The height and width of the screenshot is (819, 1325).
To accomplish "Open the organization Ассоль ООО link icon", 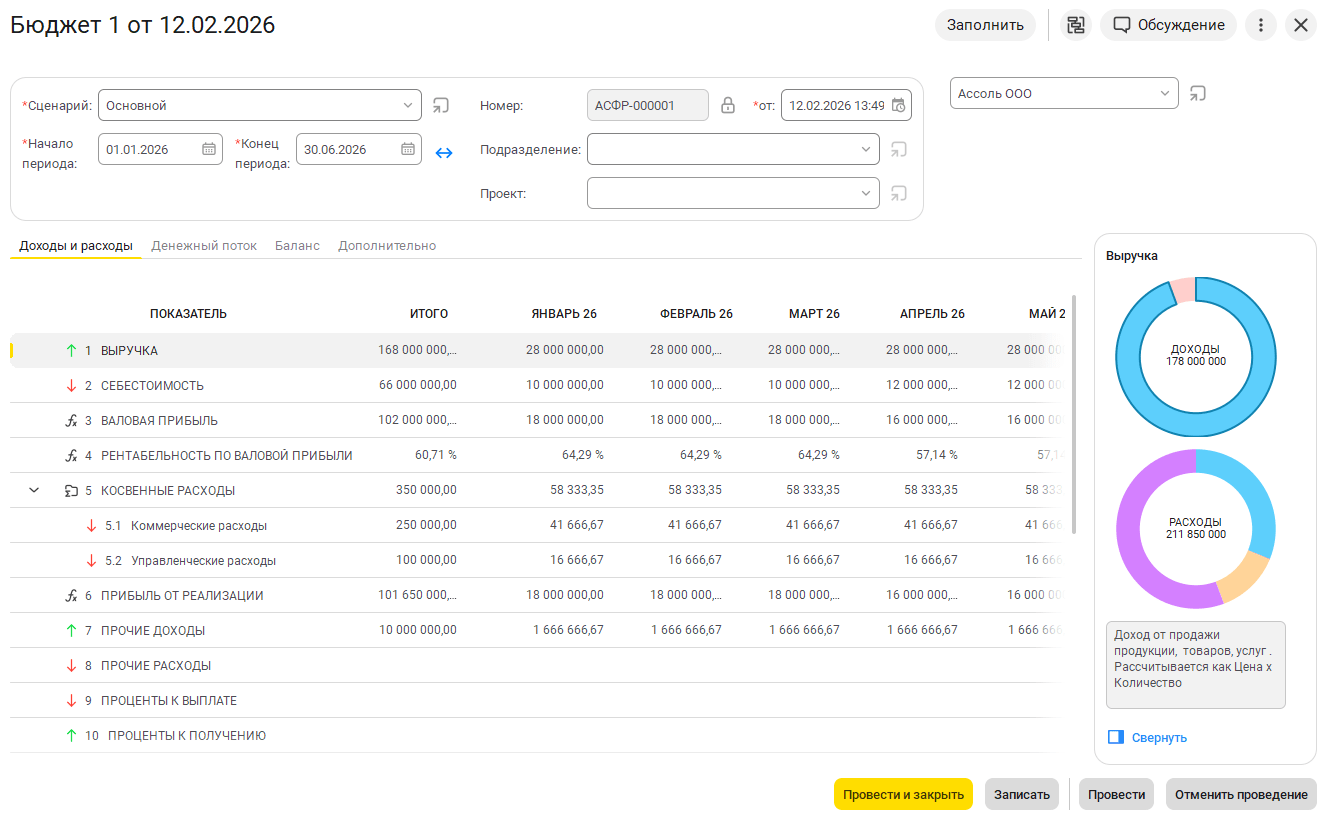I will (x=1198, y=93).
